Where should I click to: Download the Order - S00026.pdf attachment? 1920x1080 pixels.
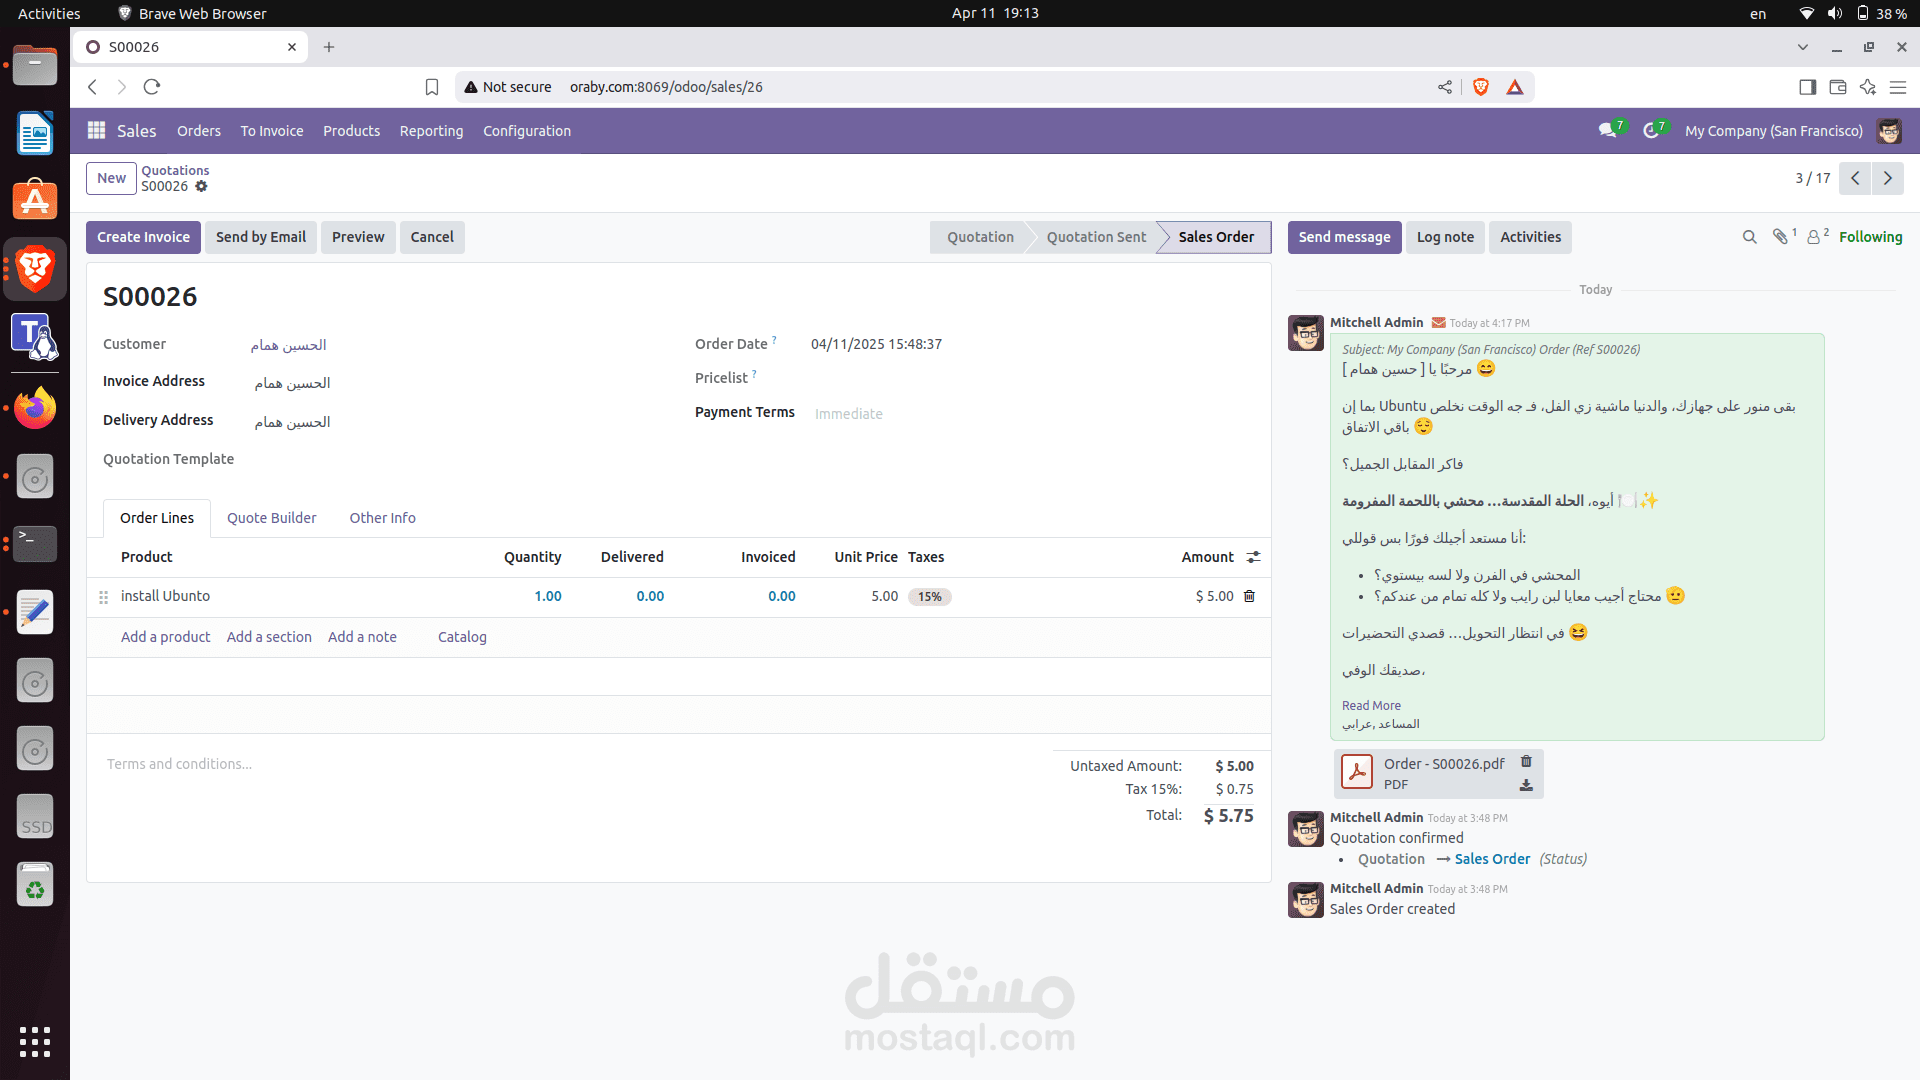(1526, 786)
